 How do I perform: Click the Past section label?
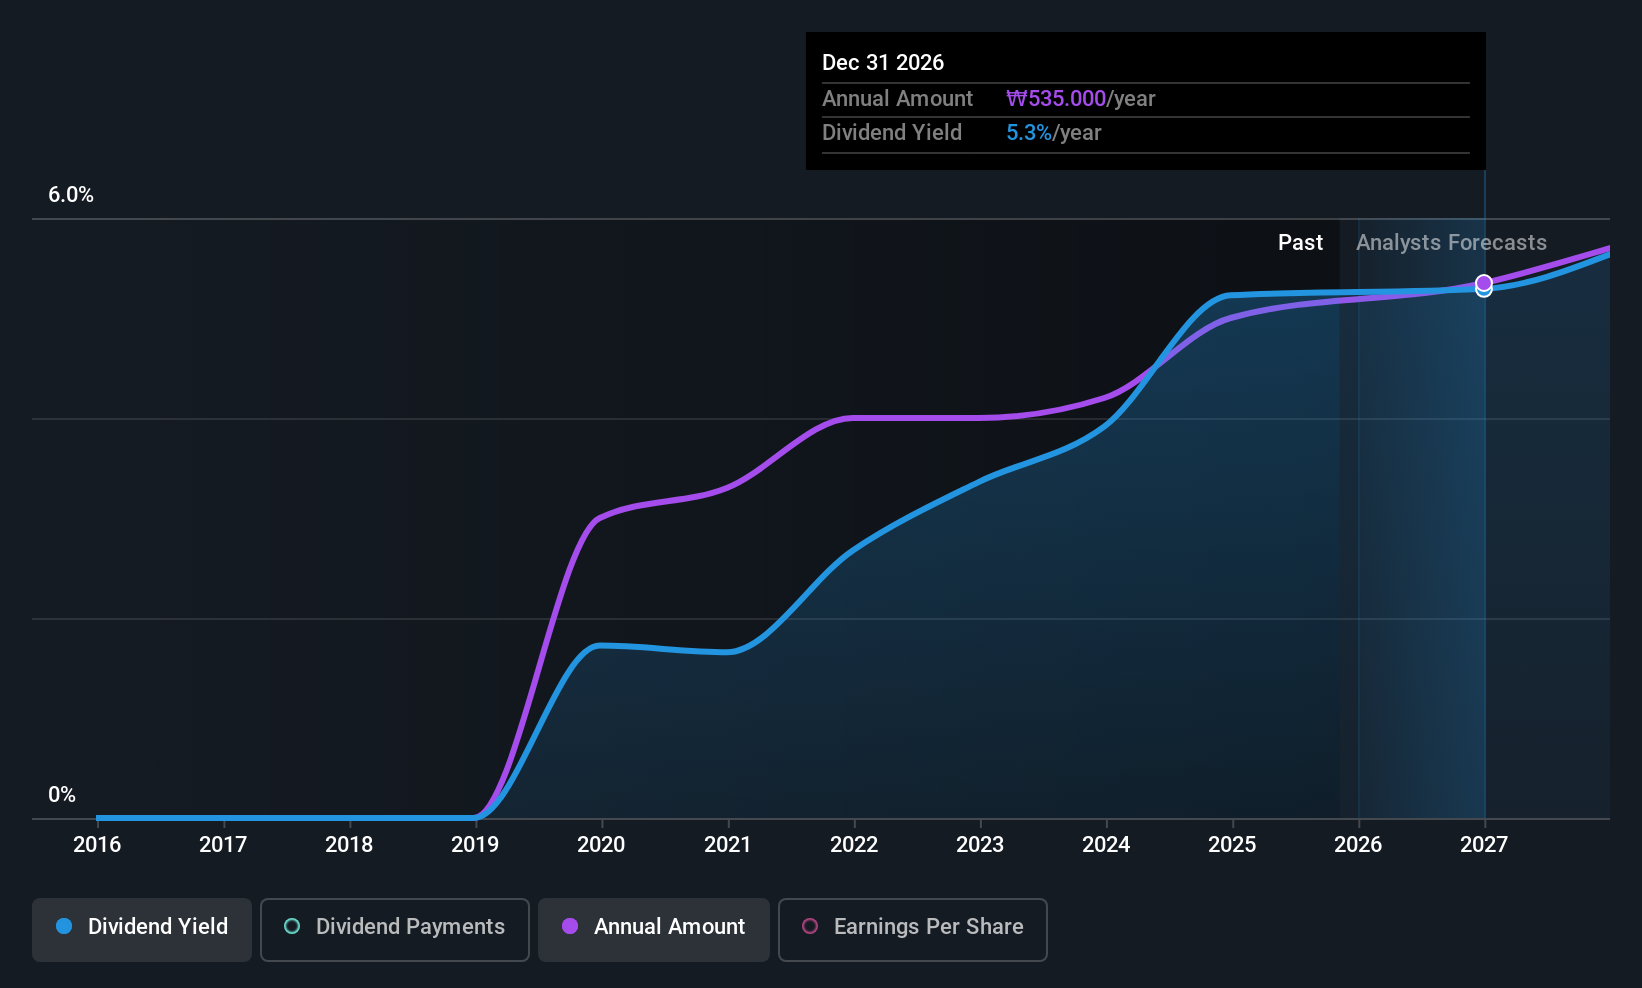click(x=1300, y=243)
